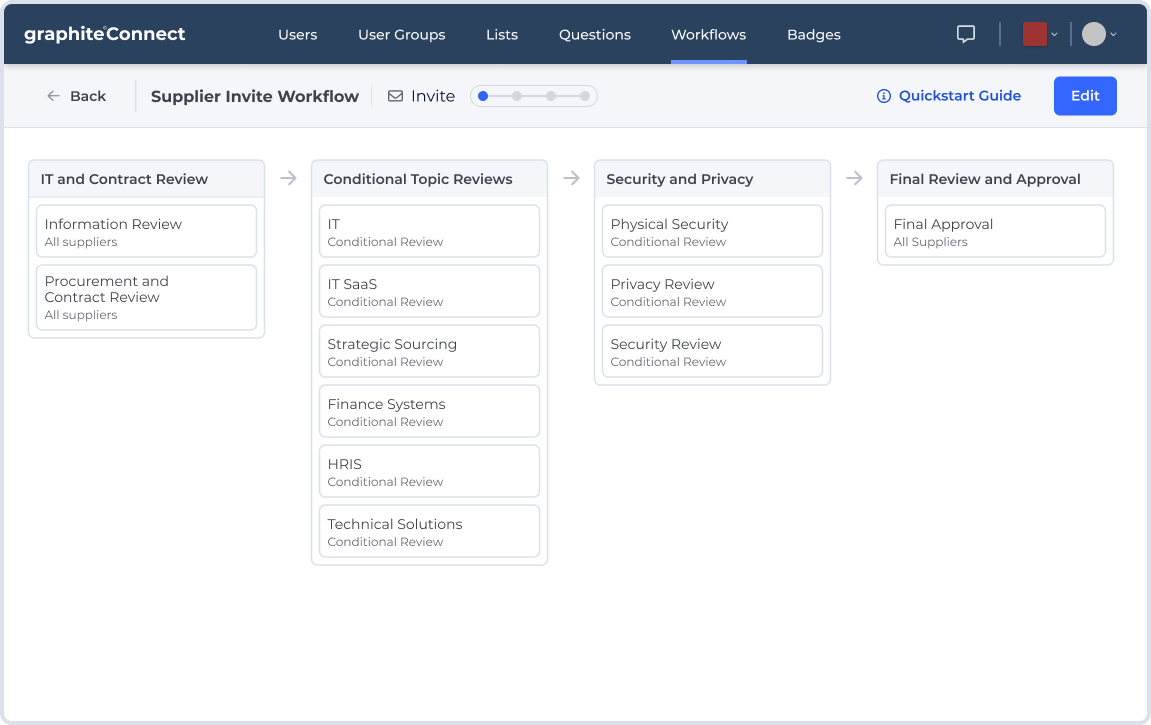The height and width of the screenshot is (725, 1151).
Task: Open the Procurement and Contract Review card
Action: coord(146,297)
